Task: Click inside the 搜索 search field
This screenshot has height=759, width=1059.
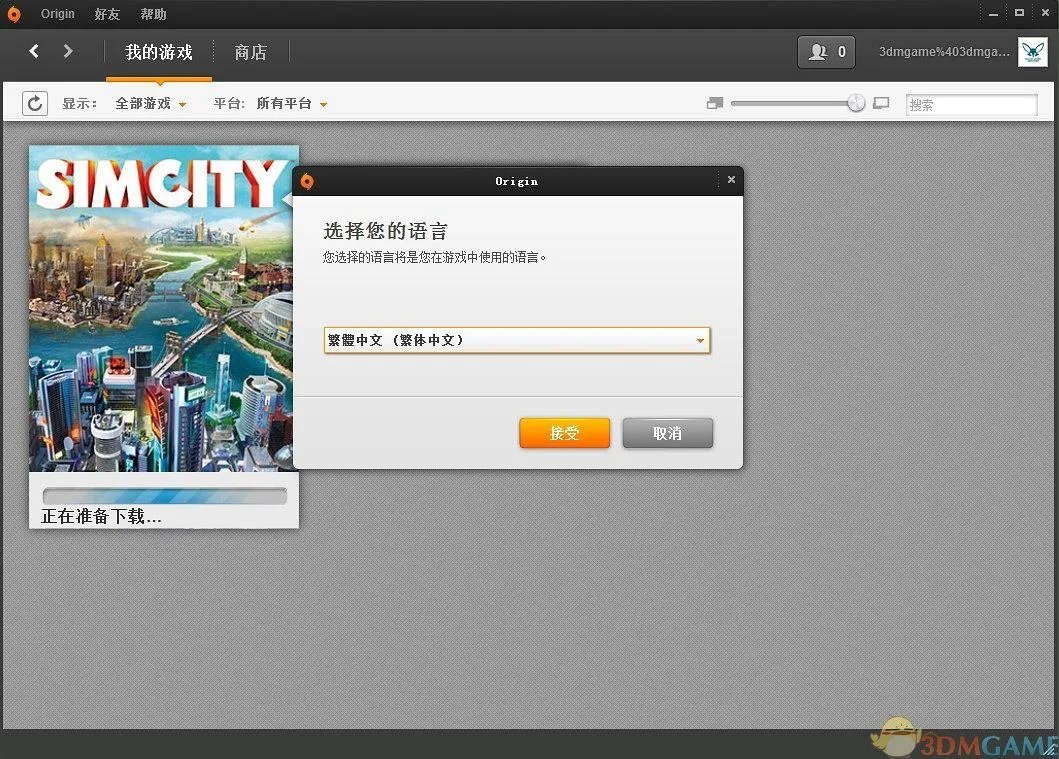Action: coord(970,103)
